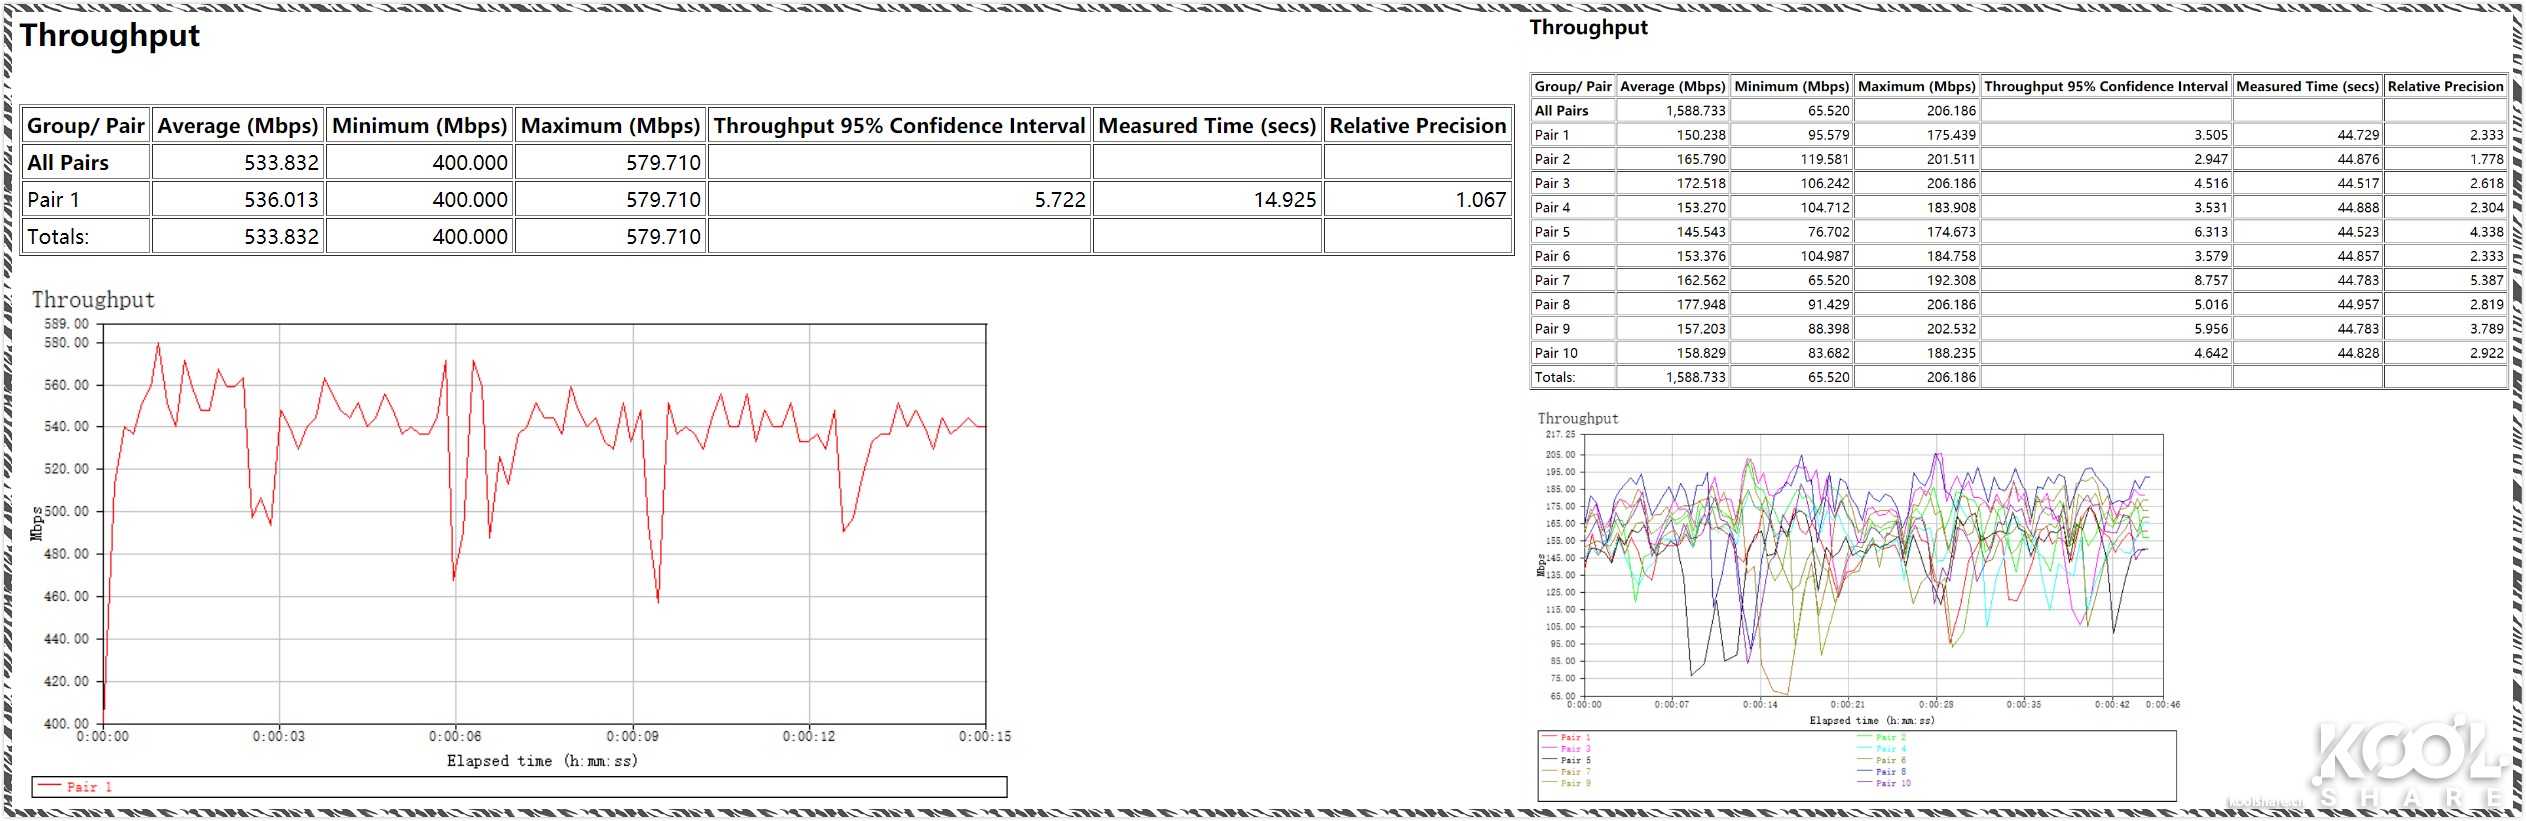
Task: Click Pair 10 average value 158.829
Action: pyautogui.click(x=1701, y=353)
